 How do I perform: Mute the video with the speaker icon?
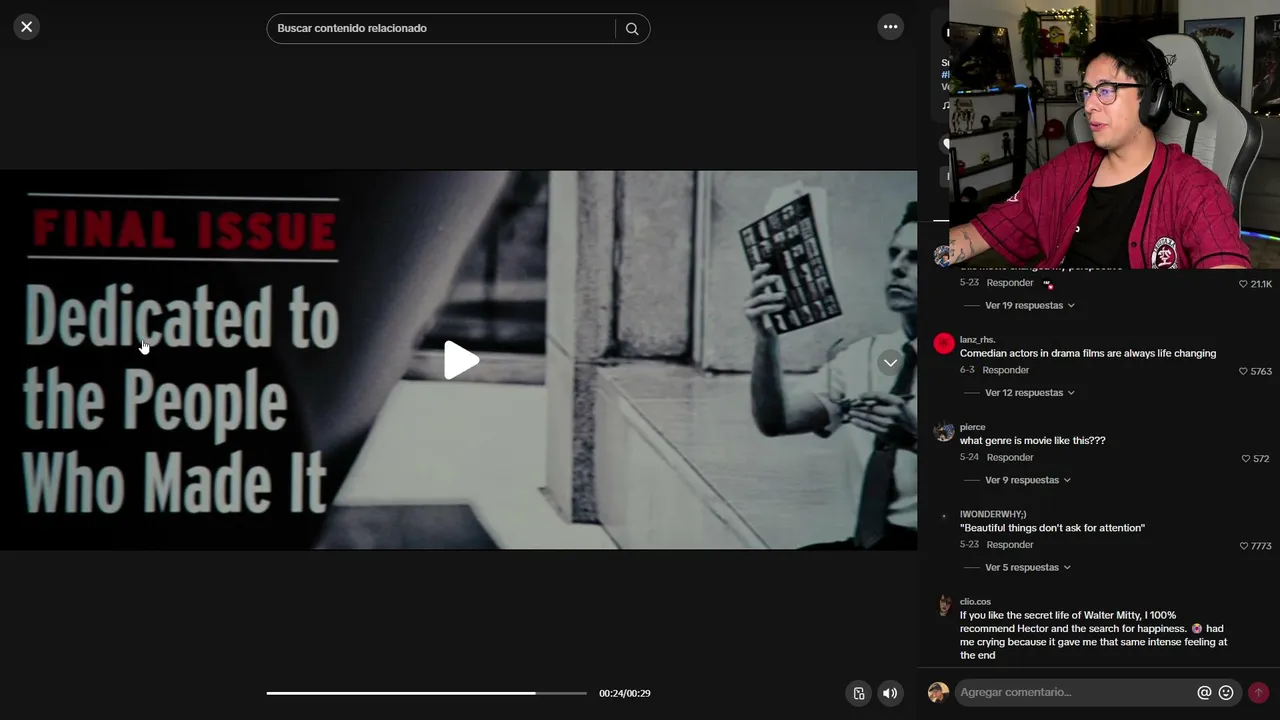890,693
